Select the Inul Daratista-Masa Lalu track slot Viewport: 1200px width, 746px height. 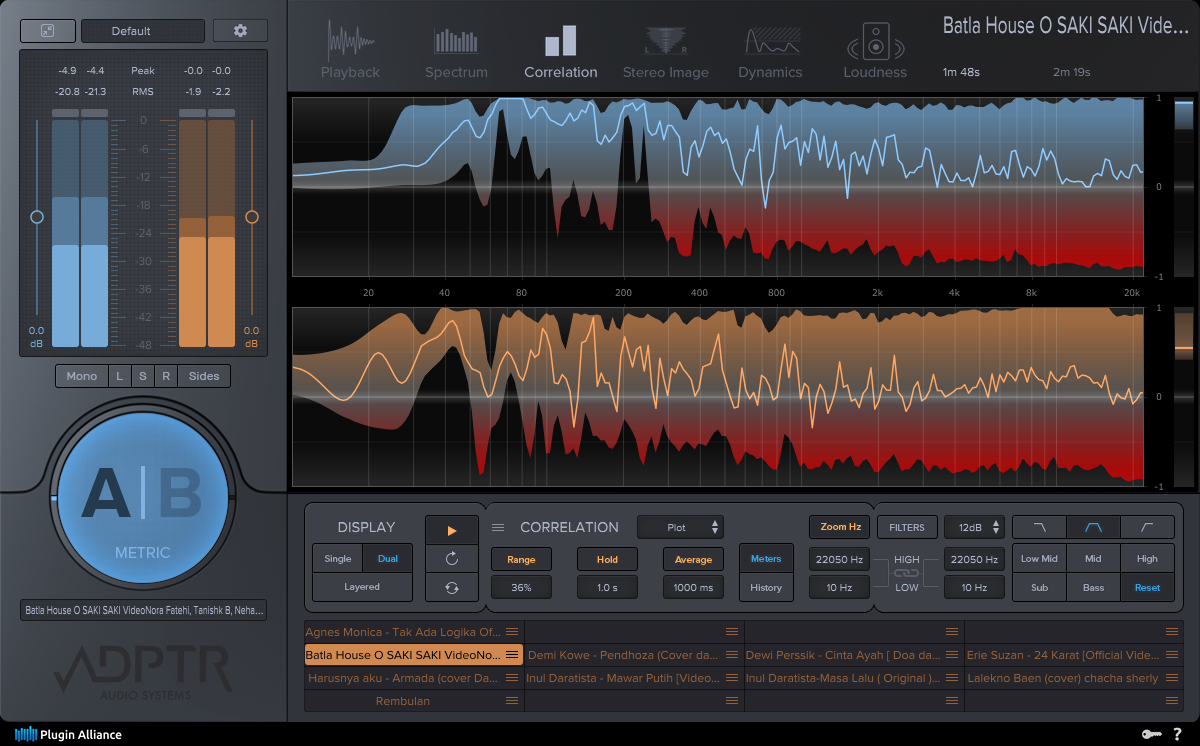[854, 678]
